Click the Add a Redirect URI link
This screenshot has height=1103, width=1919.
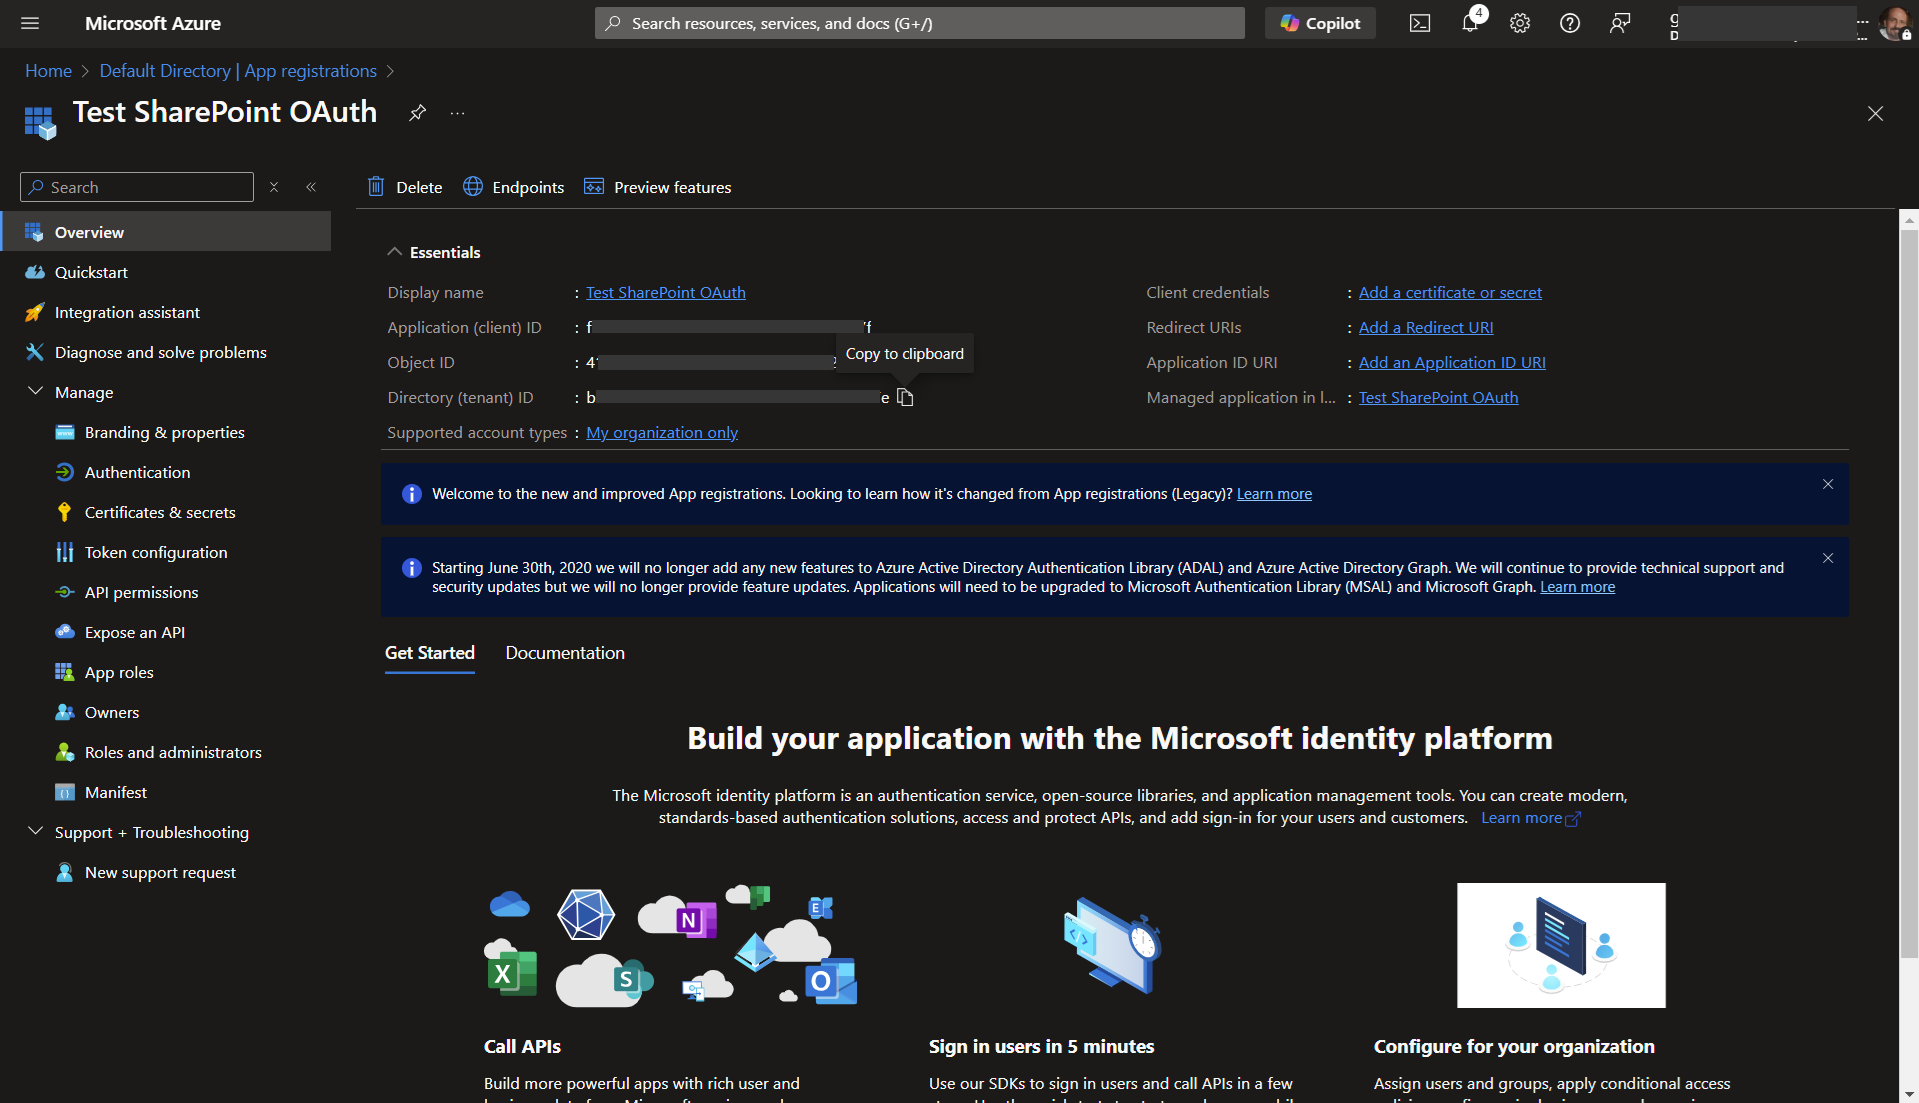(x=1425, y=327)
